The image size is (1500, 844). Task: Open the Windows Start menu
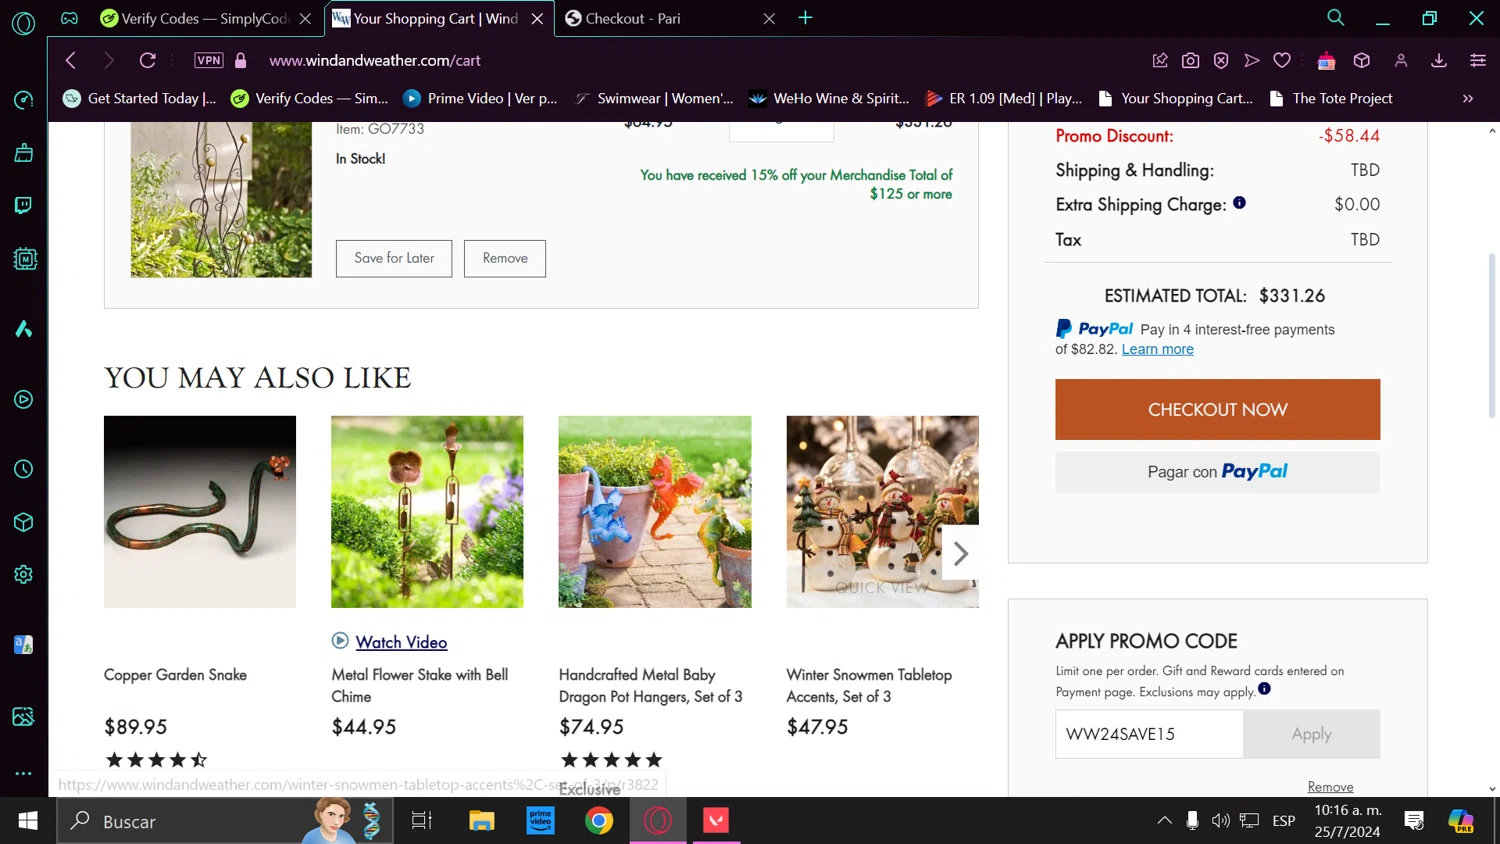pyautogui.click(x=28, y=821)
